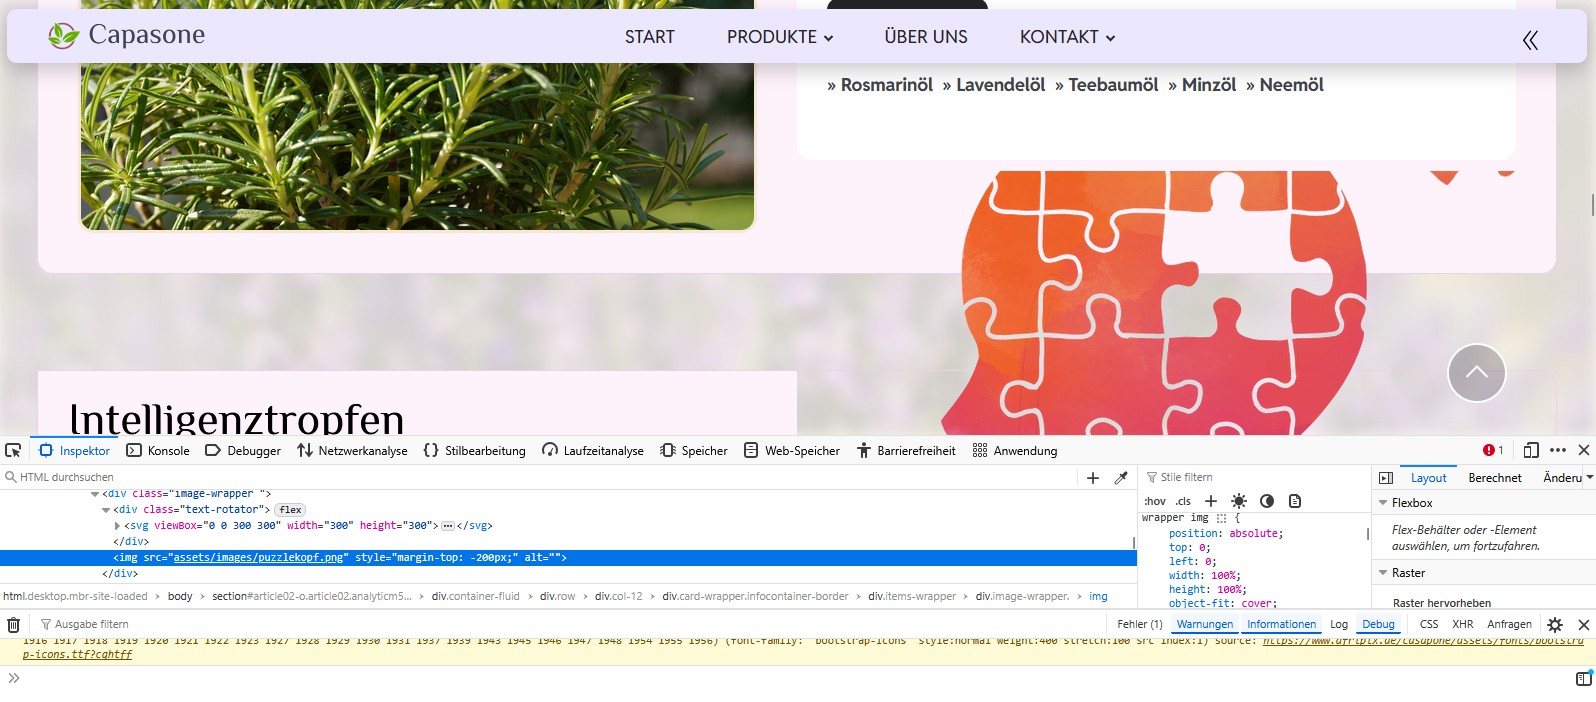Pick a color with the eyedropper

click(1121, 478)
